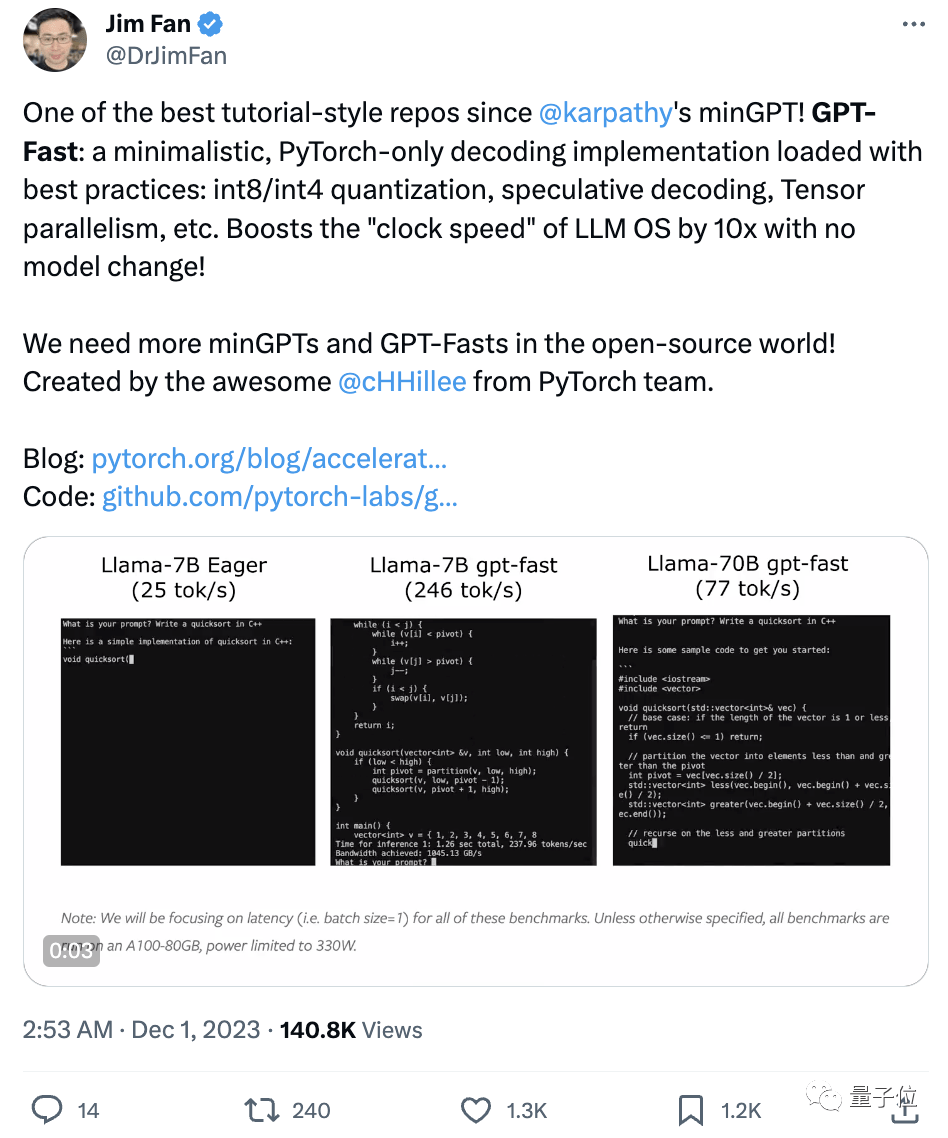The height and width of the screenshot is (1138, 948).
Task: Click the Jim Fan display name
Action: tap(148, 23)
